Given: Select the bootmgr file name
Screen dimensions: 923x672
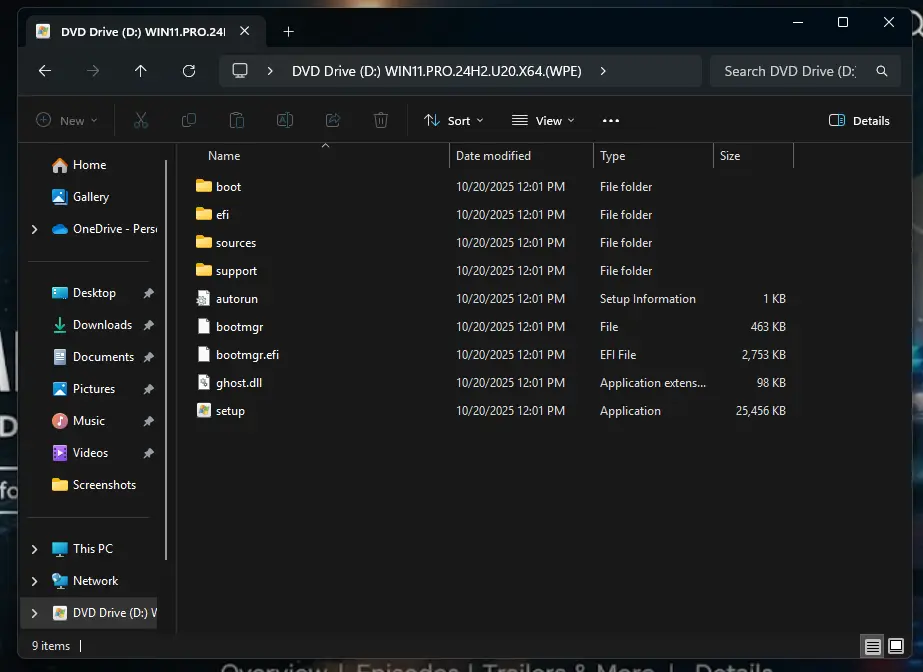Looking at the screenshot, I should coord(240,327).
